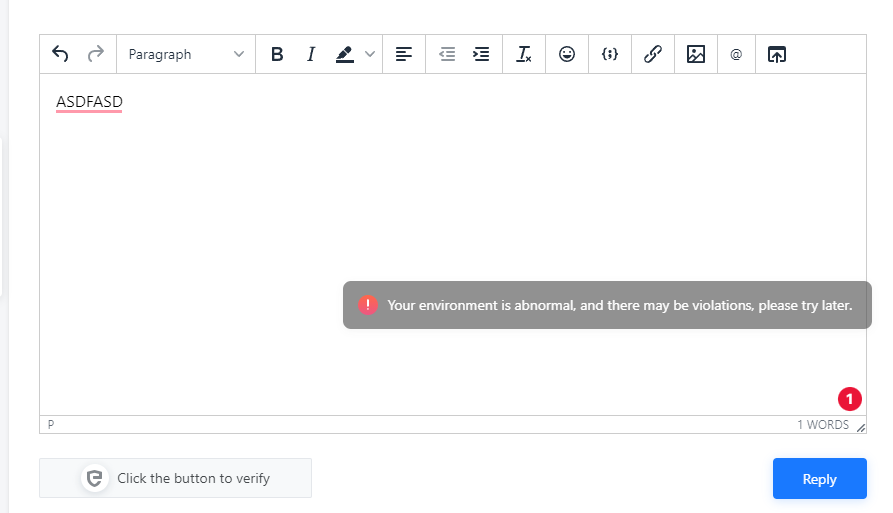Insert a code sample block

pos(609,55)
